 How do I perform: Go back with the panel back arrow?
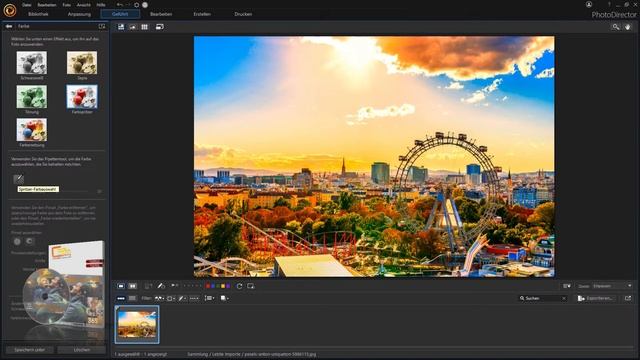coord(9,26)
